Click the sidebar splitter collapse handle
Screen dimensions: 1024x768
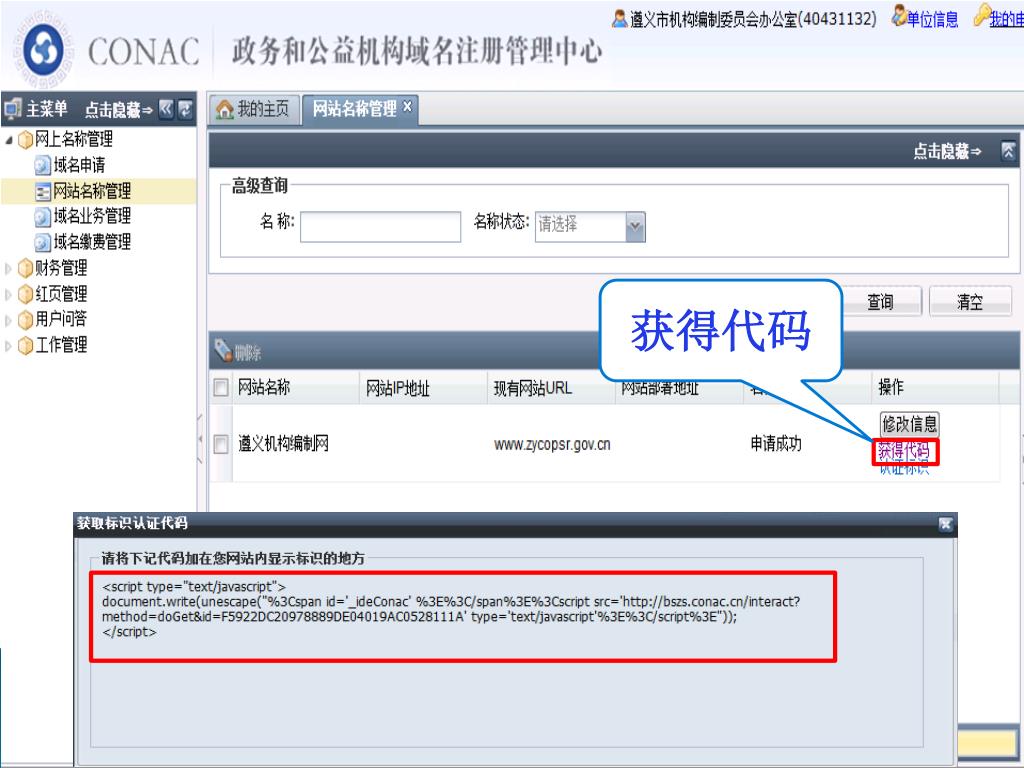[x=200, y=439]
